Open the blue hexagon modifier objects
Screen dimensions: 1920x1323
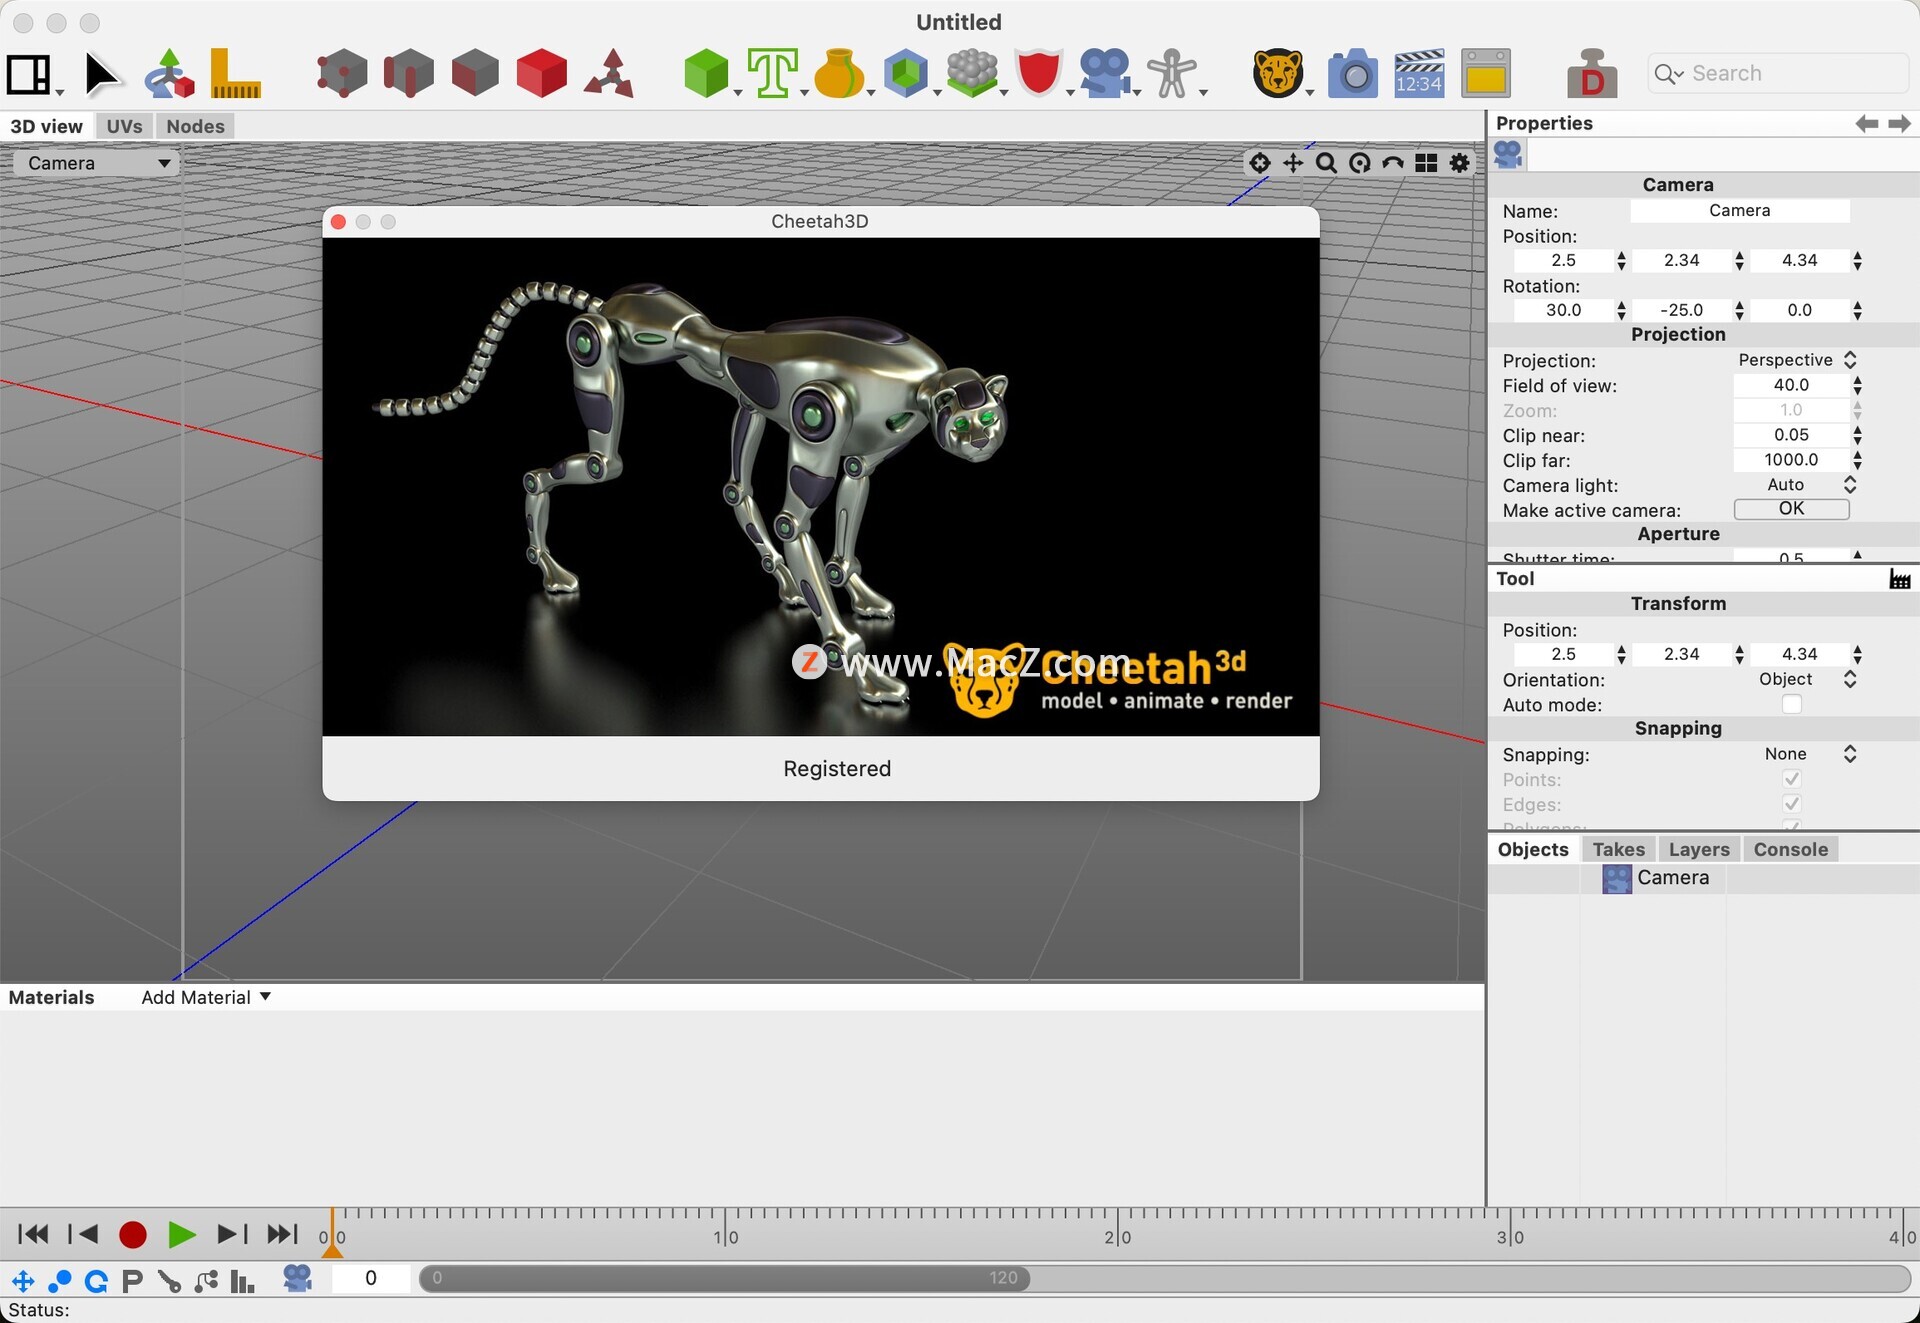coord(906,74)
